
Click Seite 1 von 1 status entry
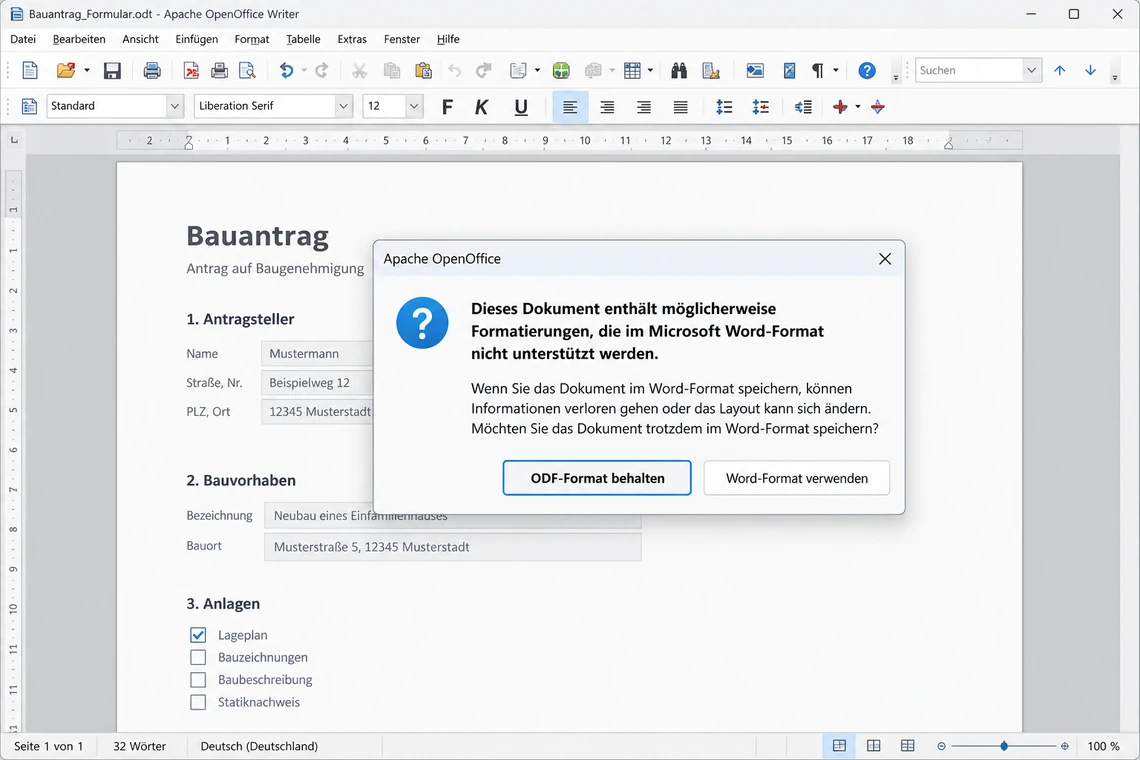[49, 746]
